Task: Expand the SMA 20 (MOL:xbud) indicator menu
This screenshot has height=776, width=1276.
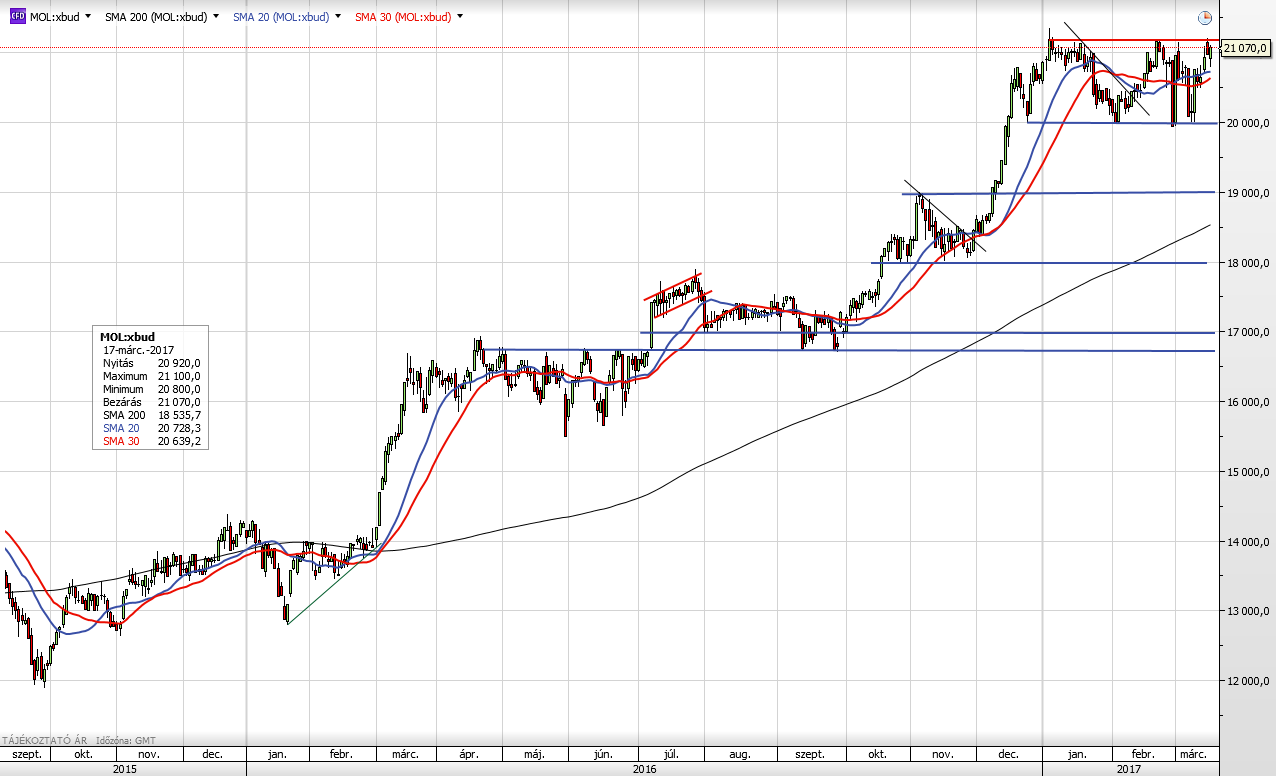Action: pyautogui.click(x=338, y=17)
